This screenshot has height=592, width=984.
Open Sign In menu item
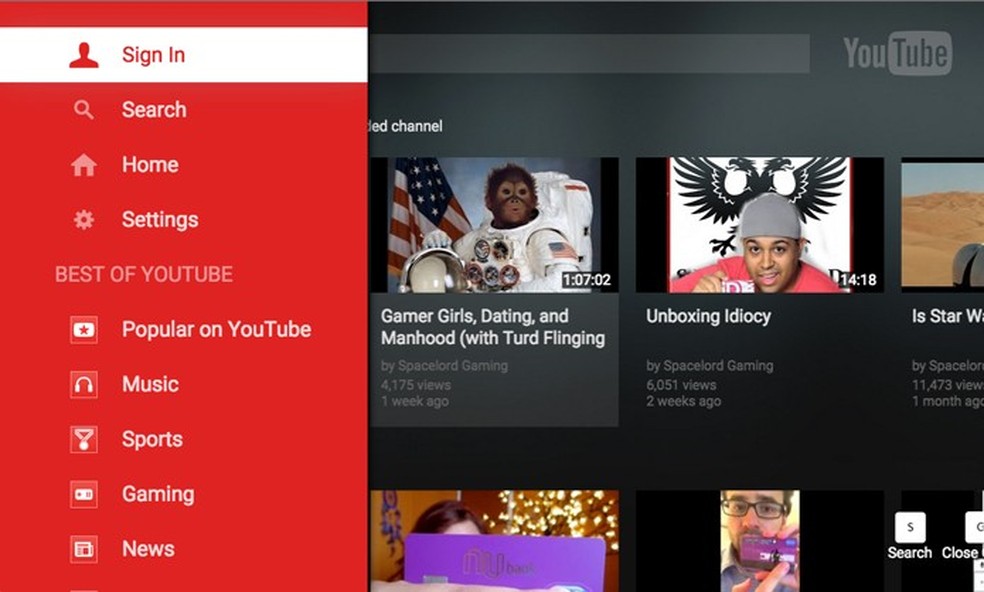[184, 55]
